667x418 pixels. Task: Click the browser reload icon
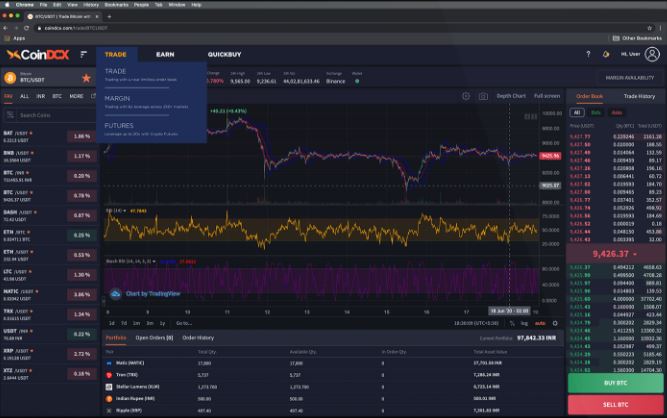click(x=26, y=28)
